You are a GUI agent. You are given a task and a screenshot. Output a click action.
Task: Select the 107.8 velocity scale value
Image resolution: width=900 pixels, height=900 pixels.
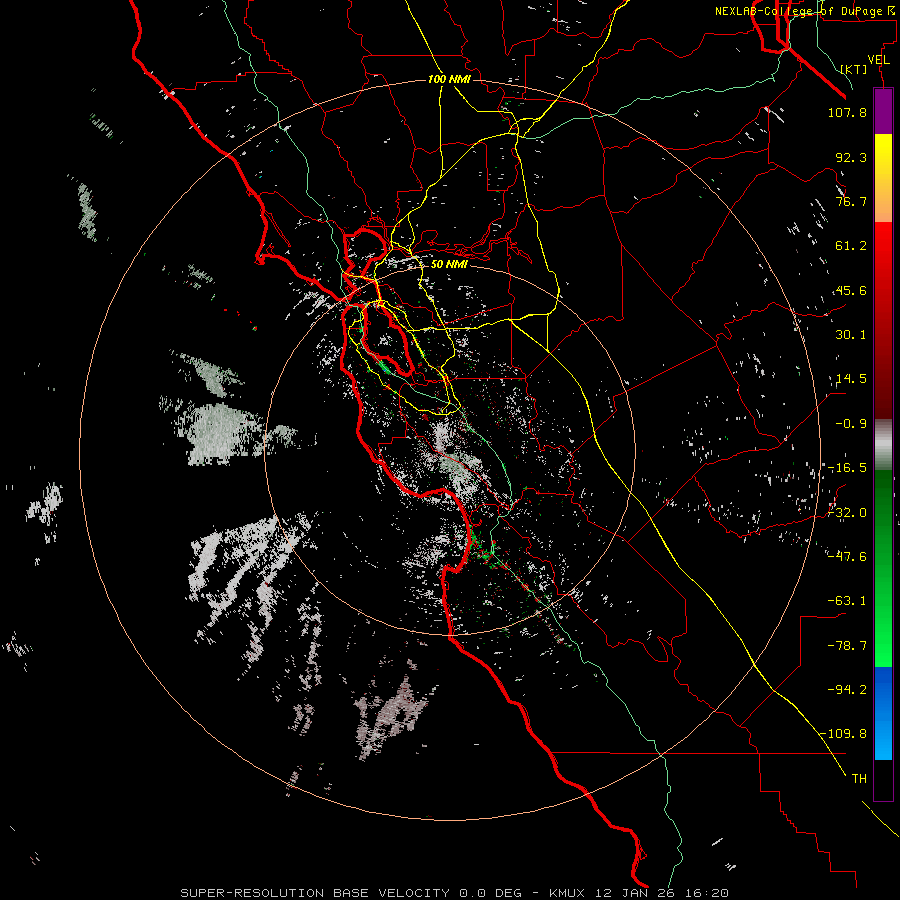(x=847, y=112)
